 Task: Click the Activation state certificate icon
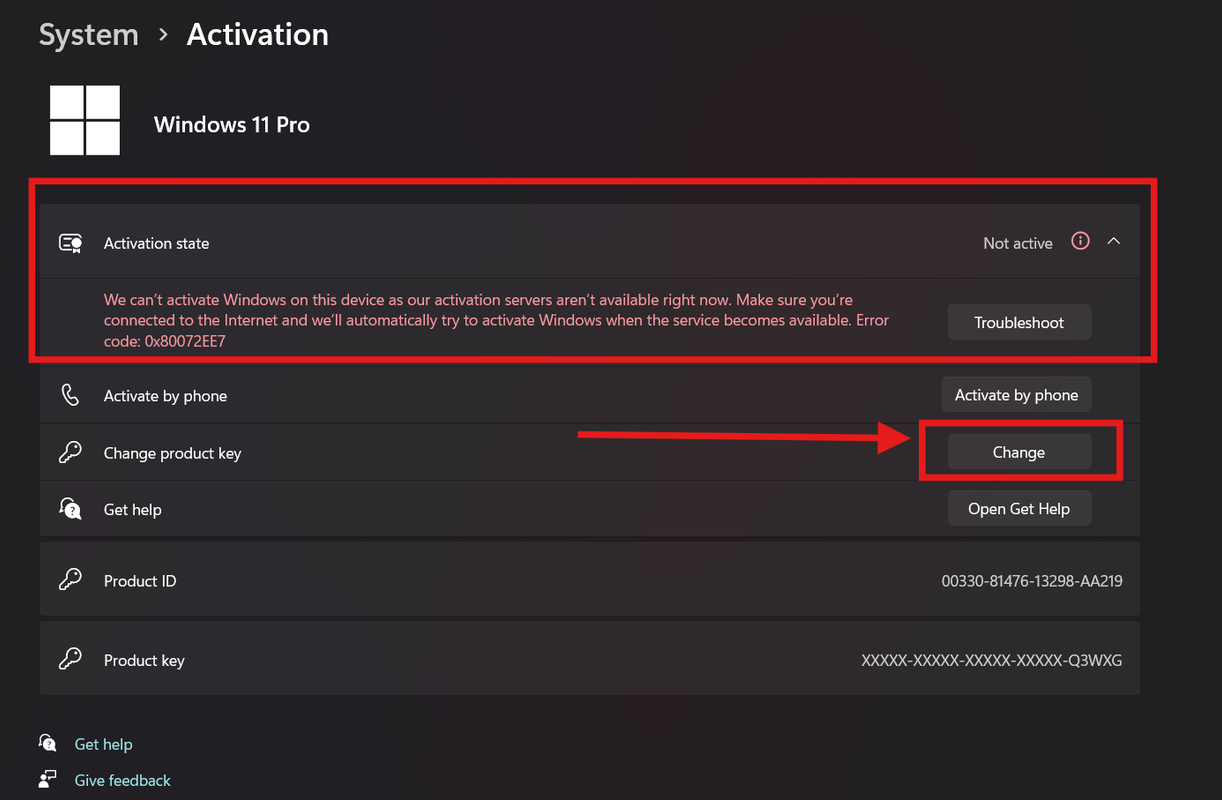70,243
